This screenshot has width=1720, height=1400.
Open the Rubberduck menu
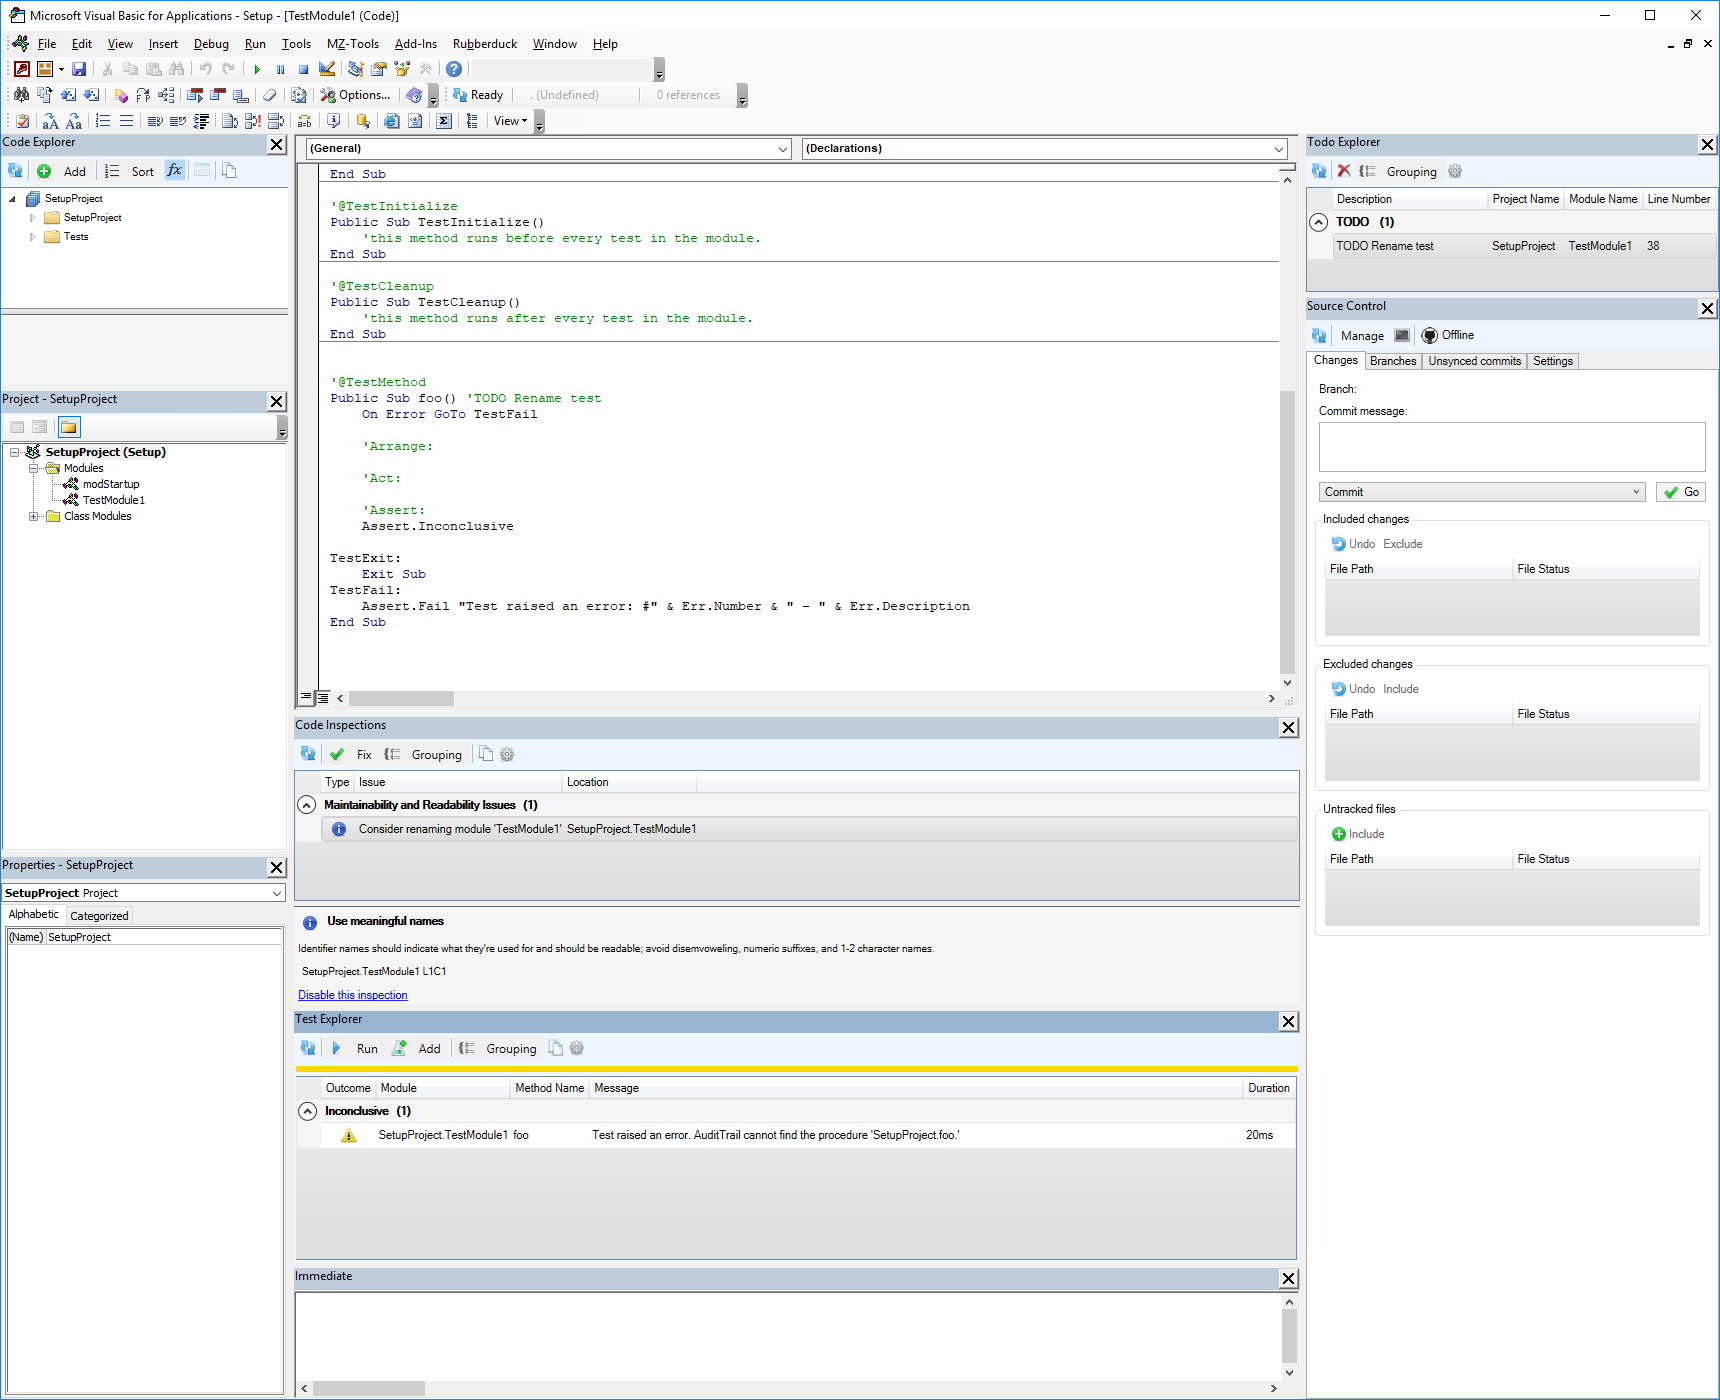[485, 44]
